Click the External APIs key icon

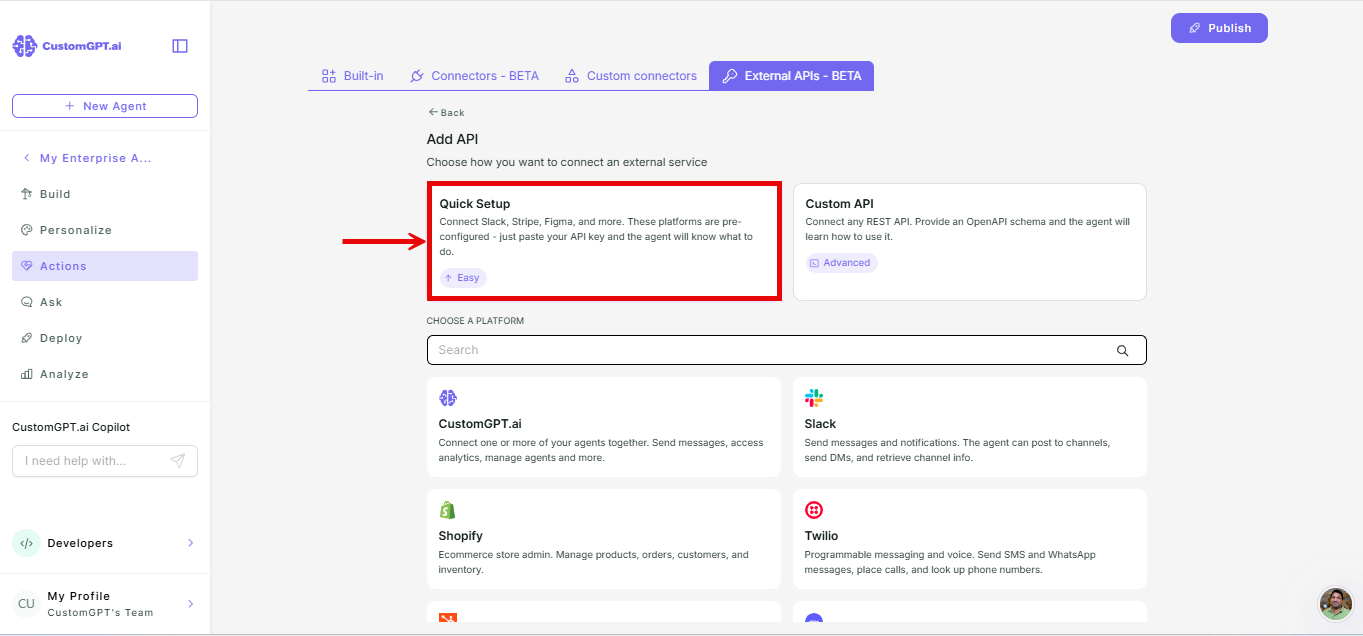click(x=730, y=76)
